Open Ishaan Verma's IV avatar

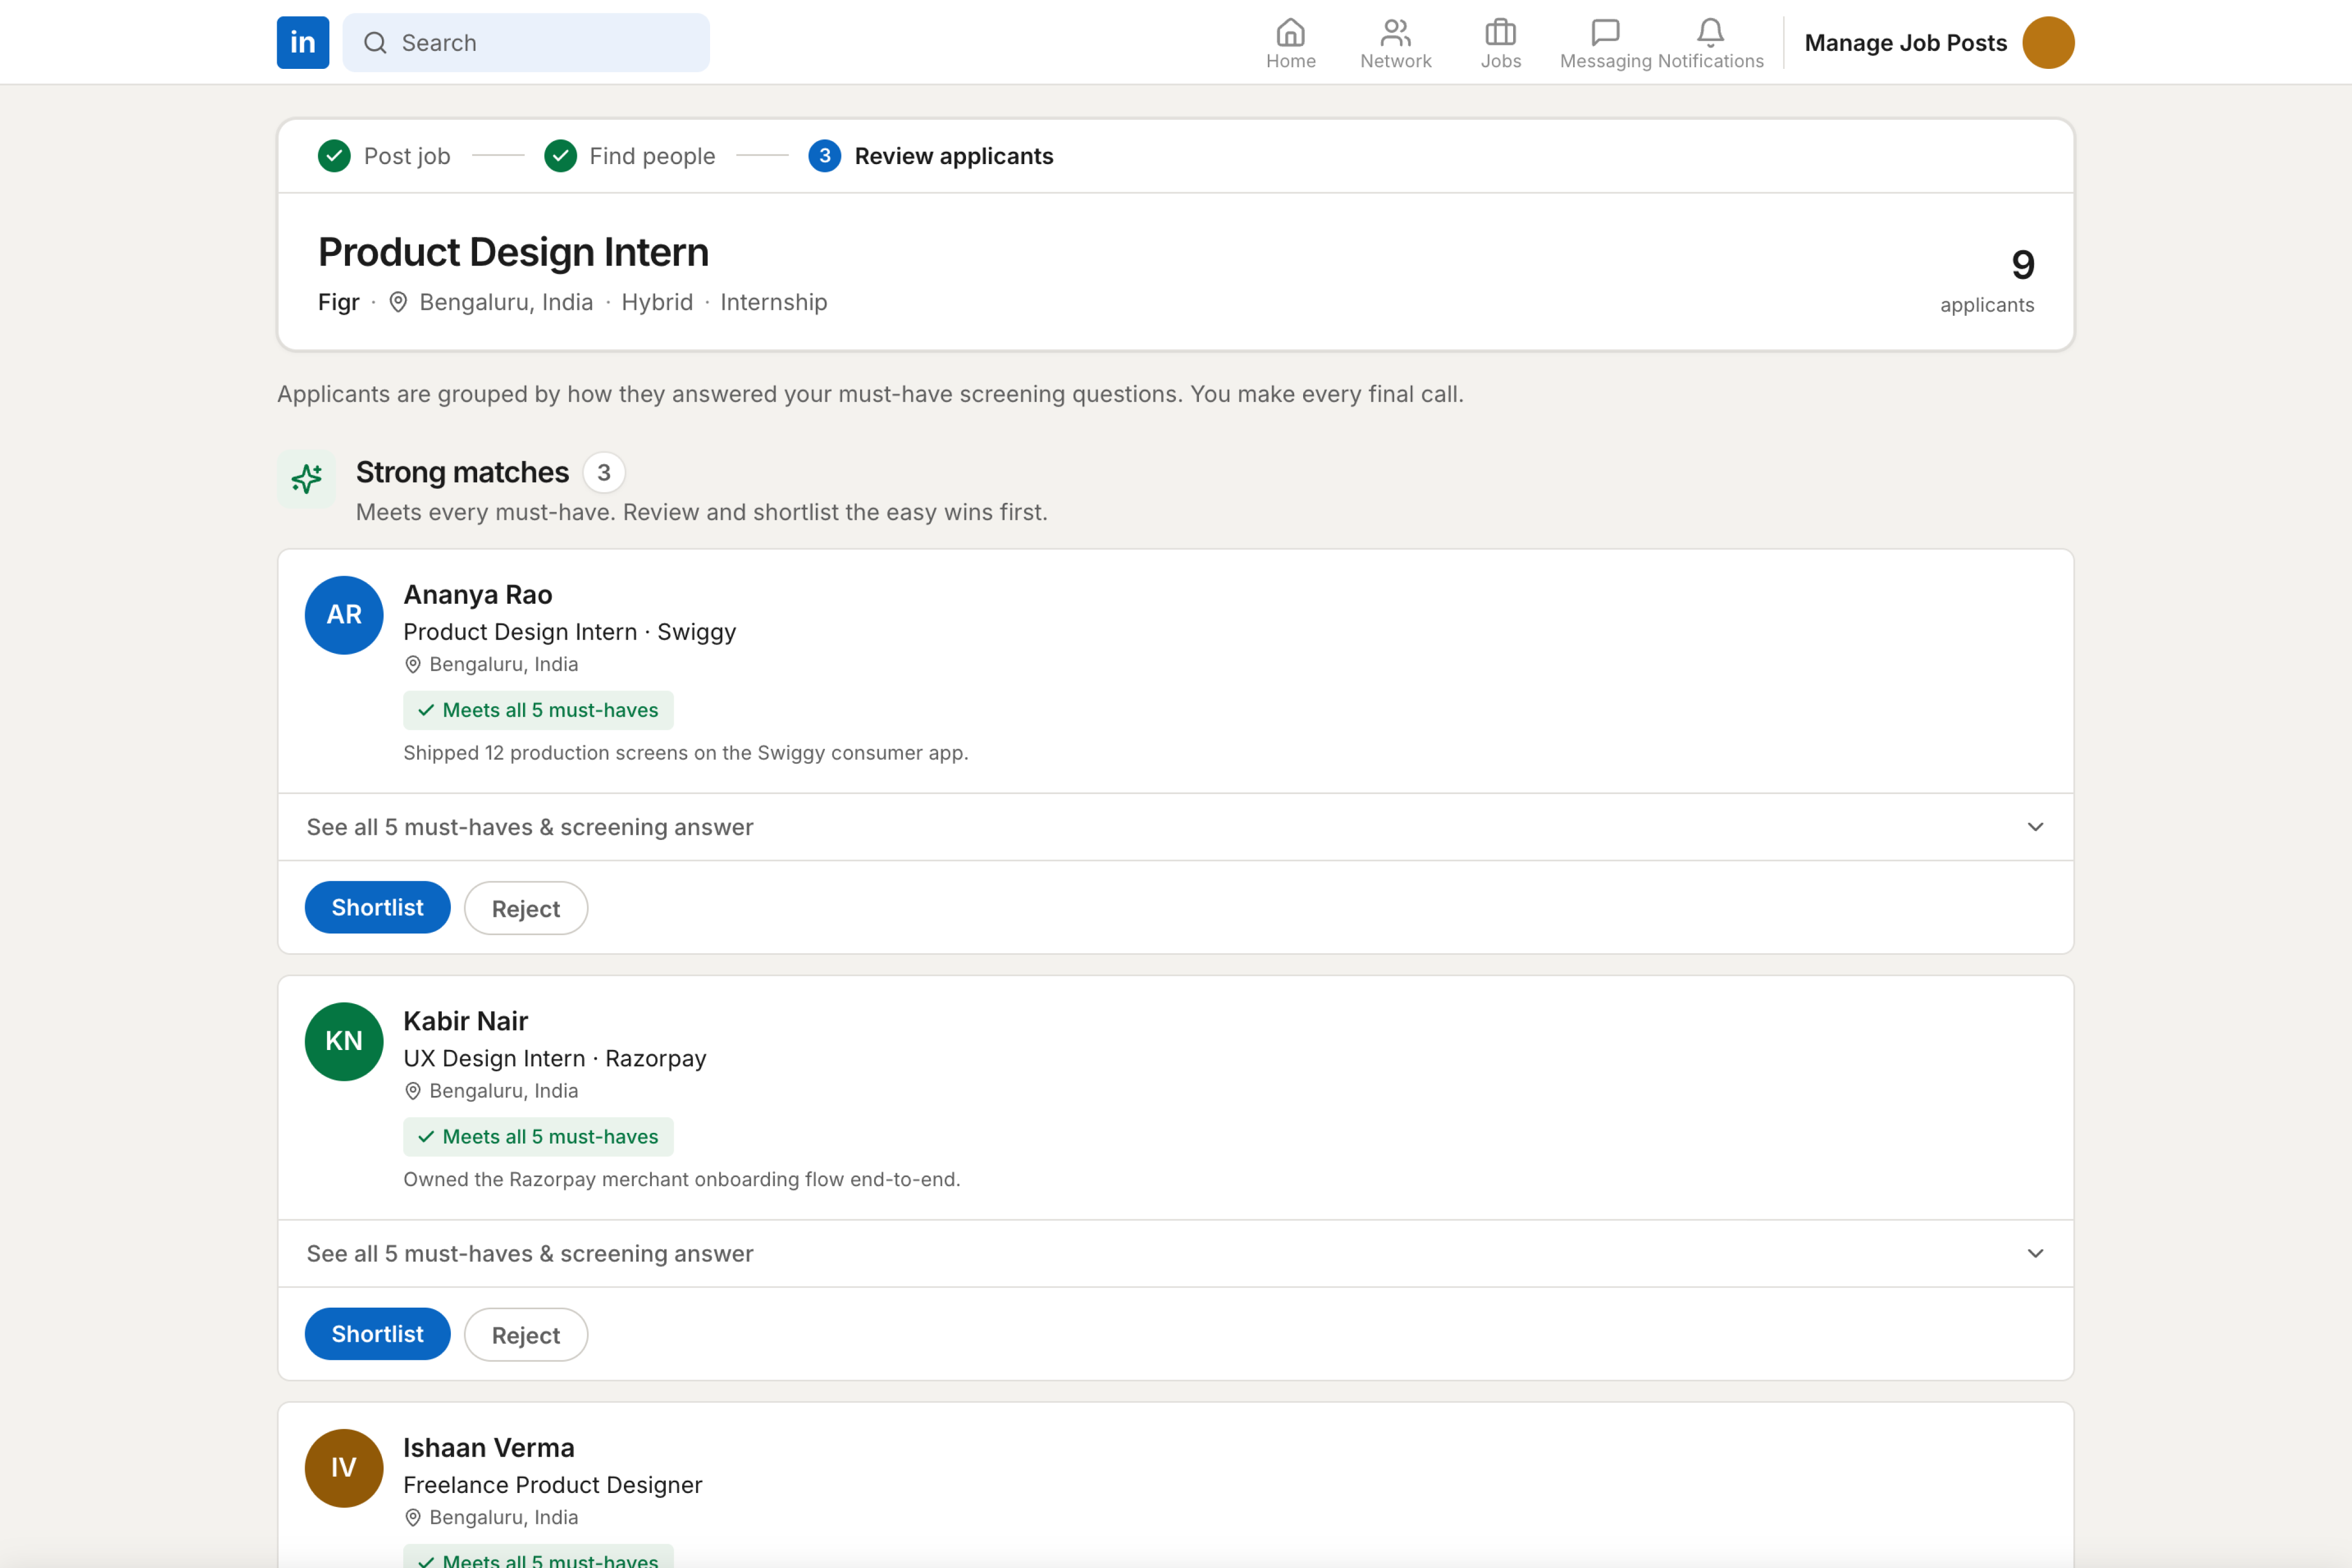[344, 1468]
